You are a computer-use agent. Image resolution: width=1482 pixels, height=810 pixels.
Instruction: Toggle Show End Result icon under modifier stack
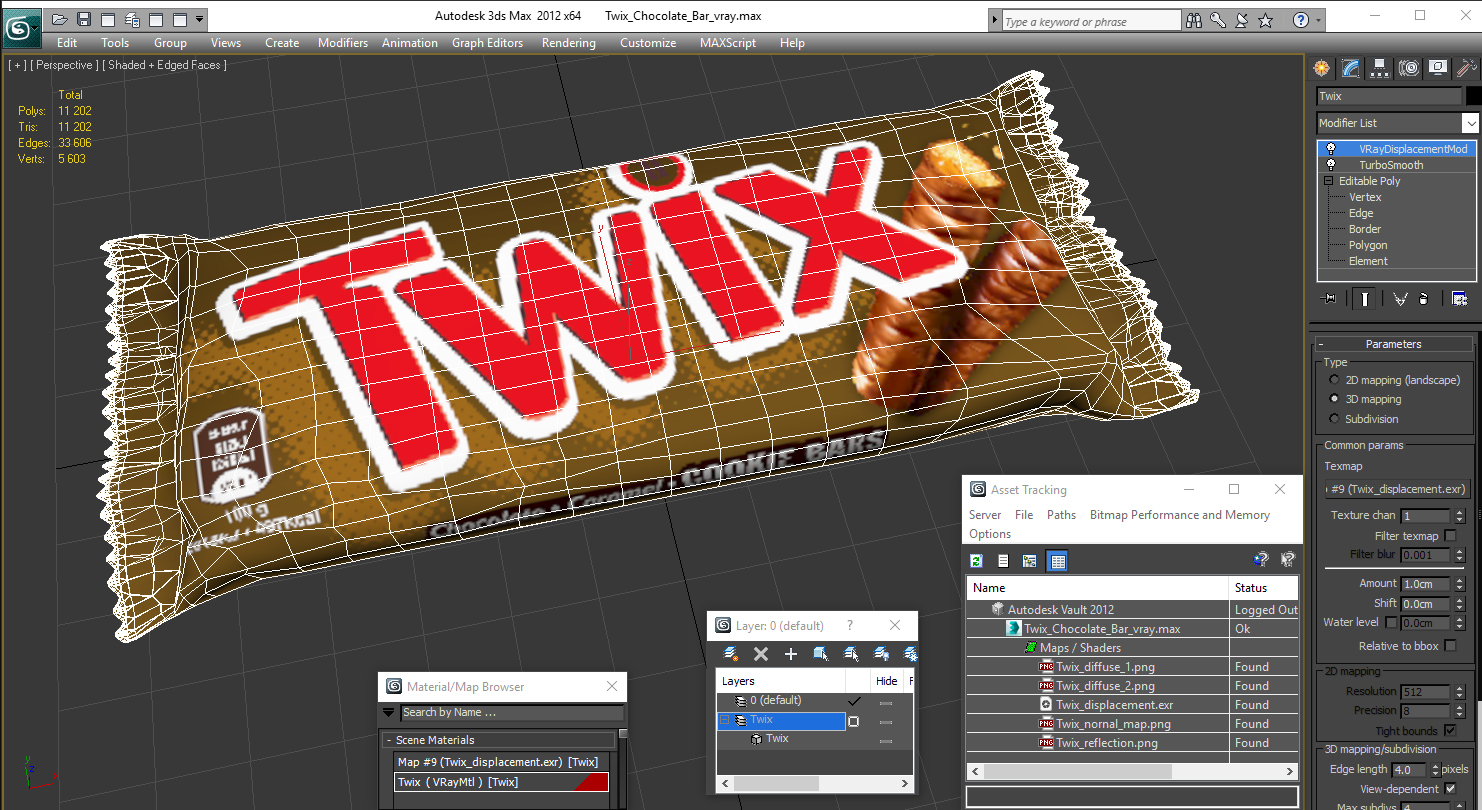[x=1365, y=299]
